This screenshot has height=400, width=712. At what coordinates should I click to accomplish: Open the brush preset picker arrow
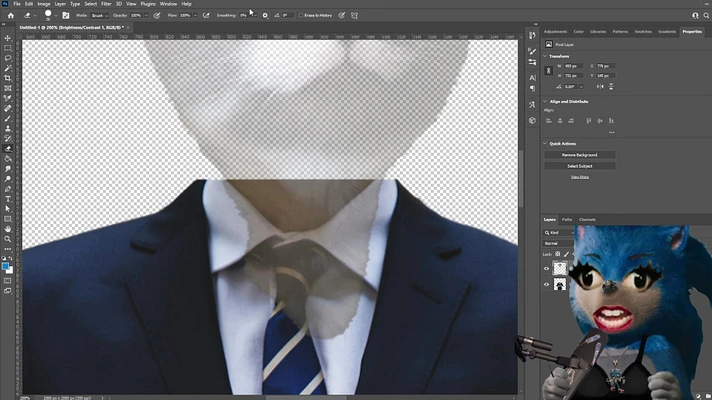point(56,15)
